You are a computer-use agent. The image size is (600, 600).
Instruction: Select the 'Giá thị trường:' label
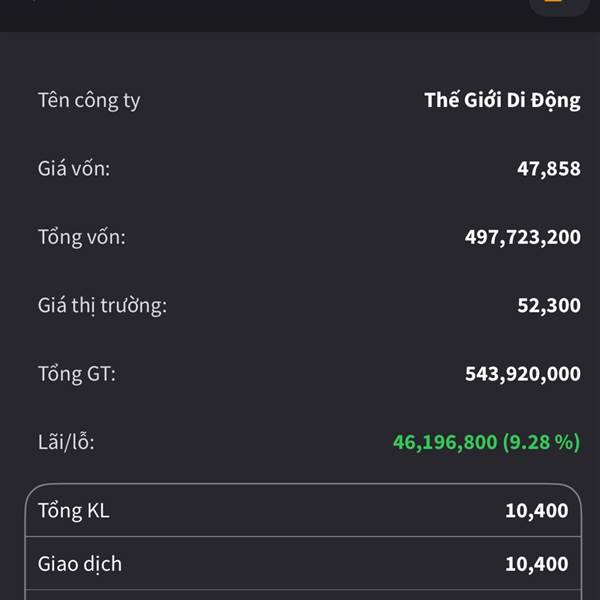(x=102, y=305)
